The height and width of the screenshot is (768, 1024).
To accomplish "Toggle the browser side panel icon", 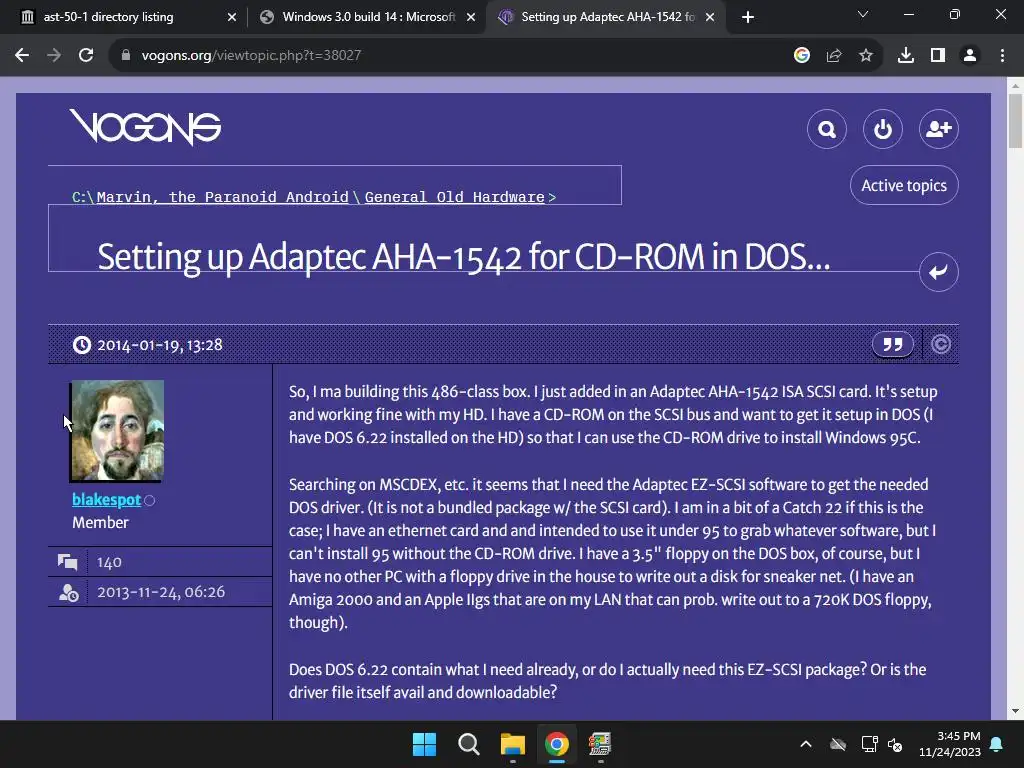I will click(x=938, y=56).
